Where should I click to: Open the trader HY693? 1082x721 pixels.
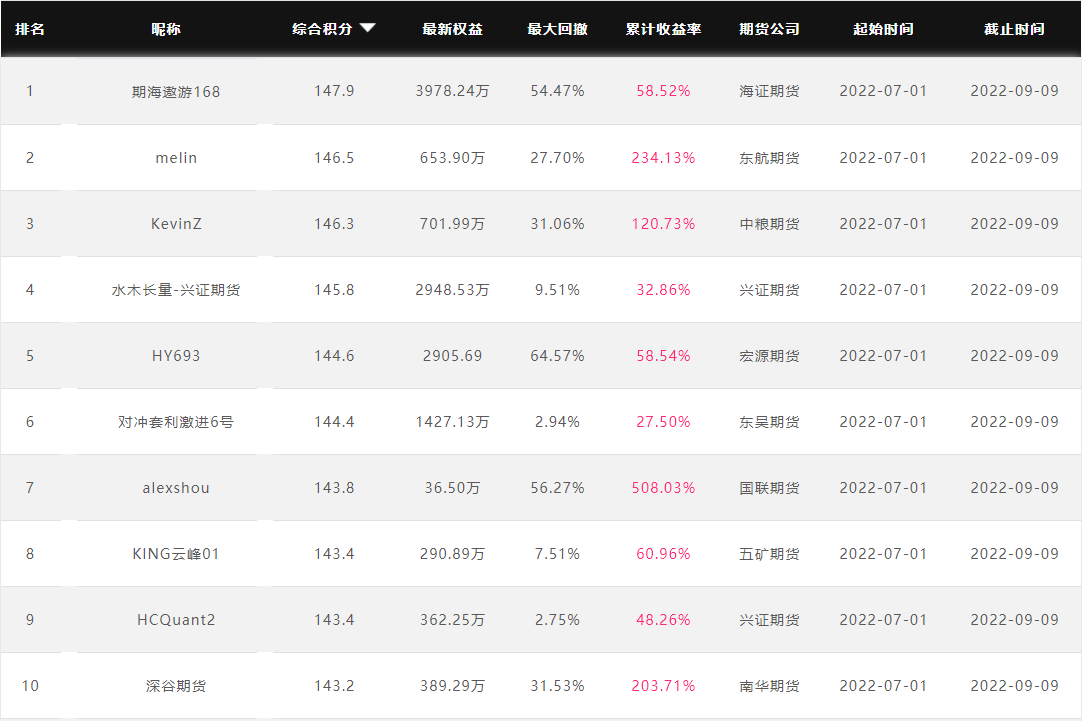click(x=176, y=356)
